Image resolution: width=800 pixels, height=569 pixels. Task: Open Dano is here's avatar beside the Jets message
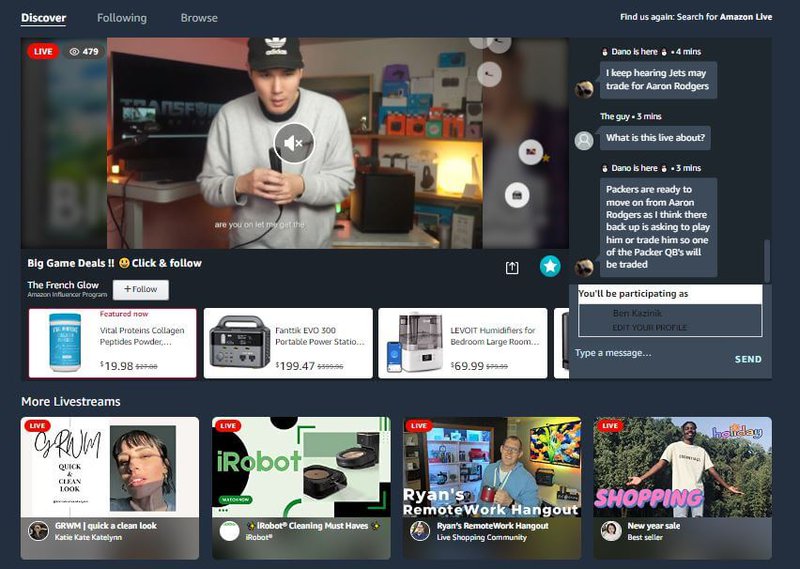coord(584,89)
